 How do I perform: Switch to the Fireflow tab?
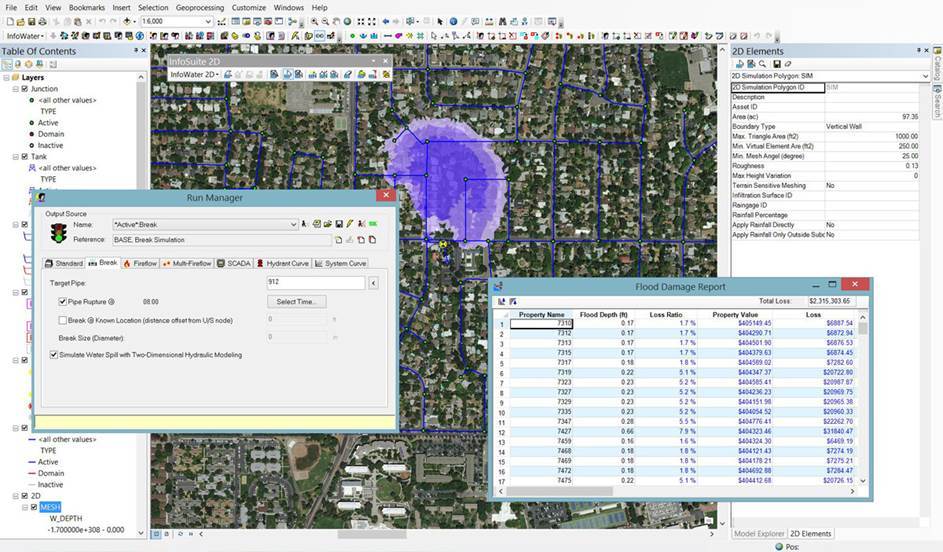click(140, 263)
